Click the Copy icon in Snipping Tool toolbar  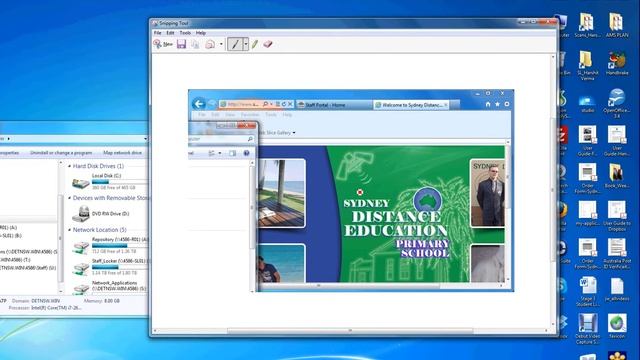(x=196, y=44)
